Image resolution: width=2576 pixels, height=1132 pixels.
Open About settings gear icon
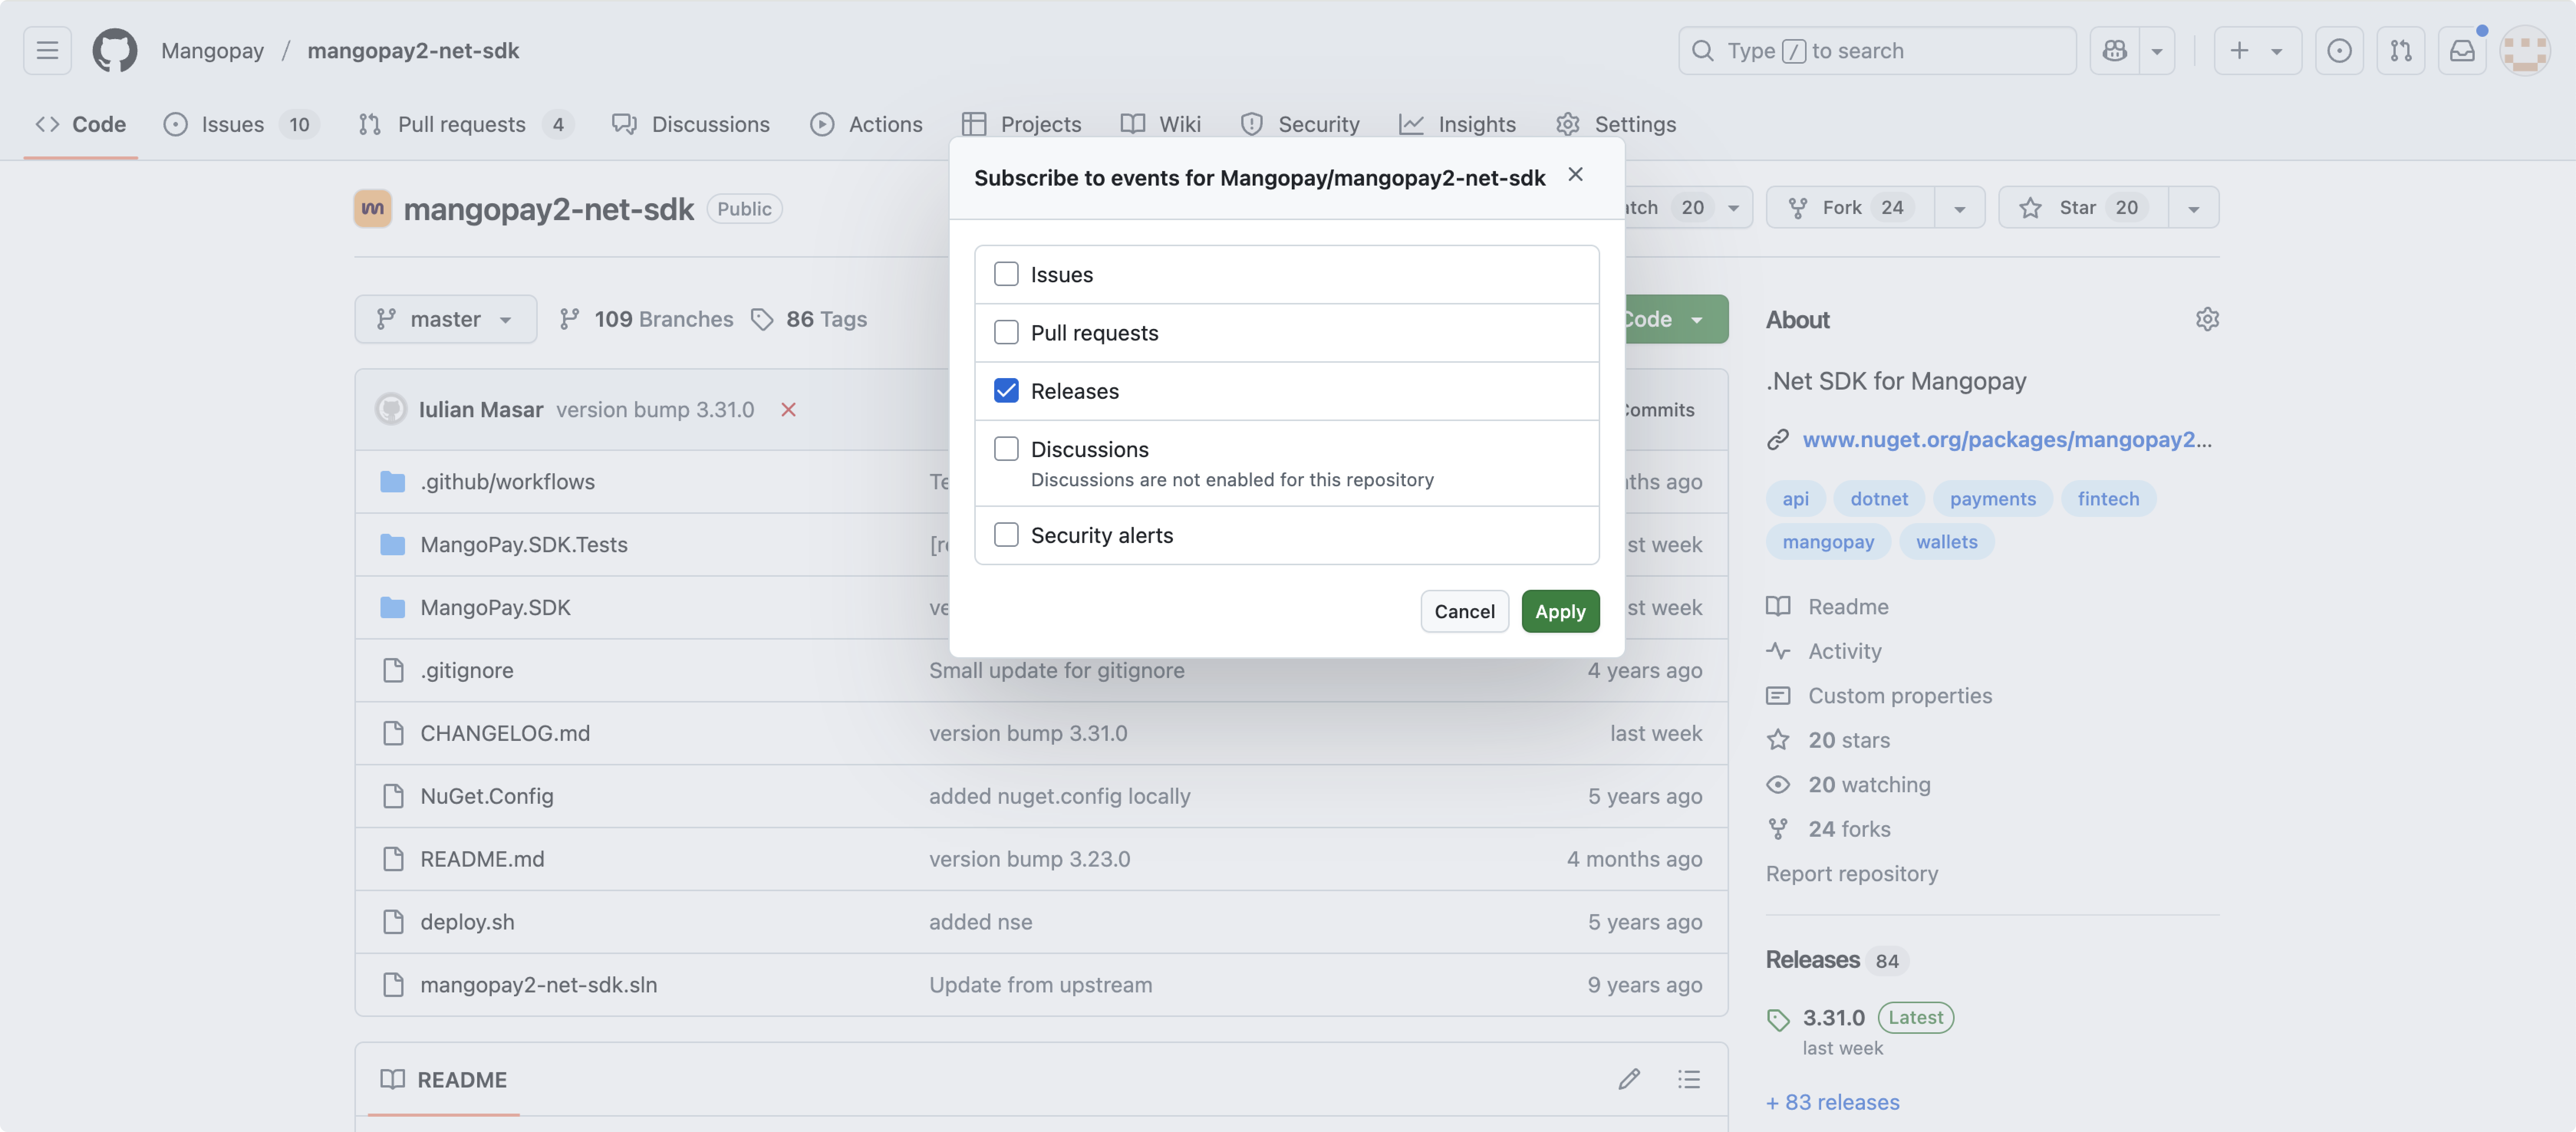(2207, 319)
